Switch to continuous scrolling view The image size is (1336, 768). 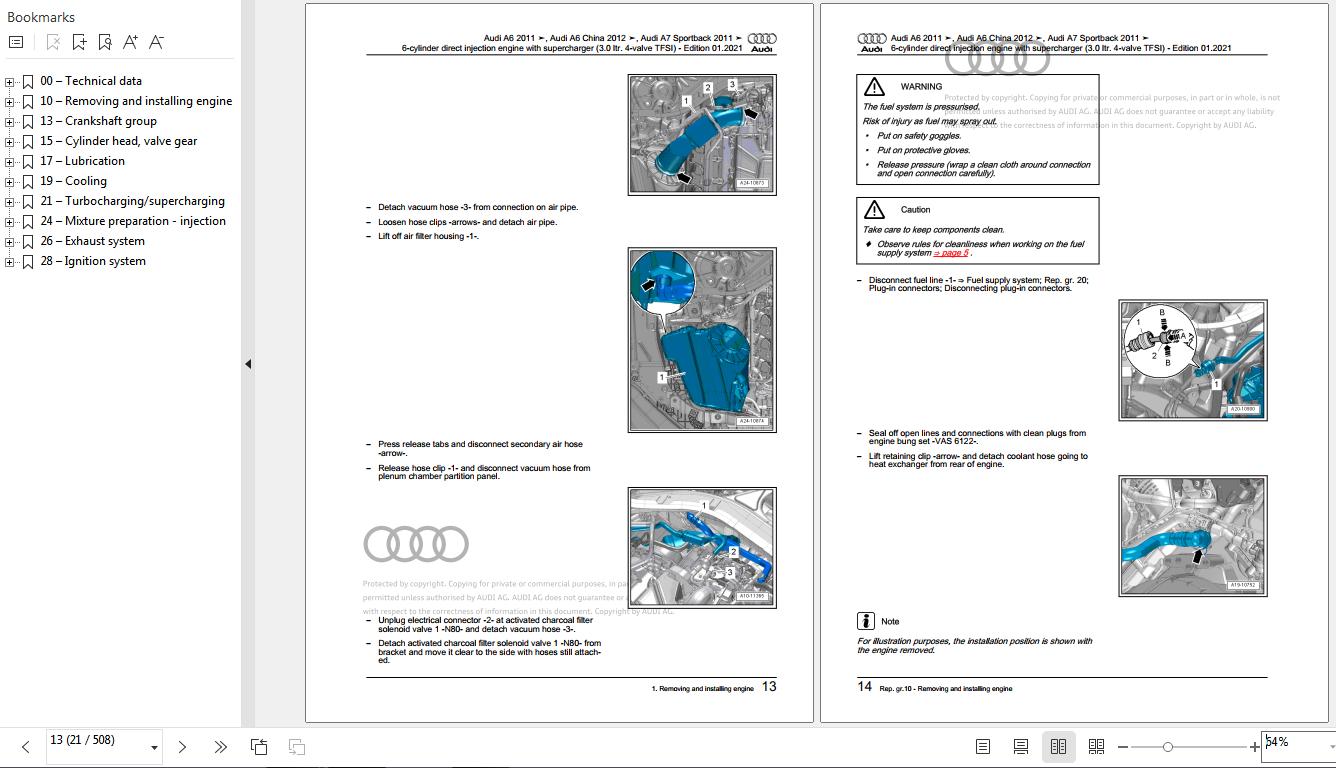pos(1021,747)
